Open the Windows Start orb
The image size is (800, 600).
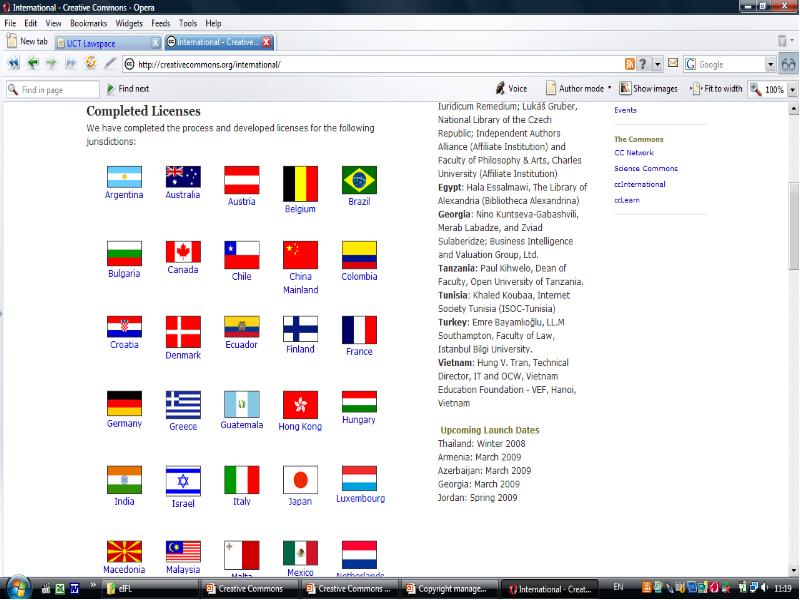click(18, 587)
